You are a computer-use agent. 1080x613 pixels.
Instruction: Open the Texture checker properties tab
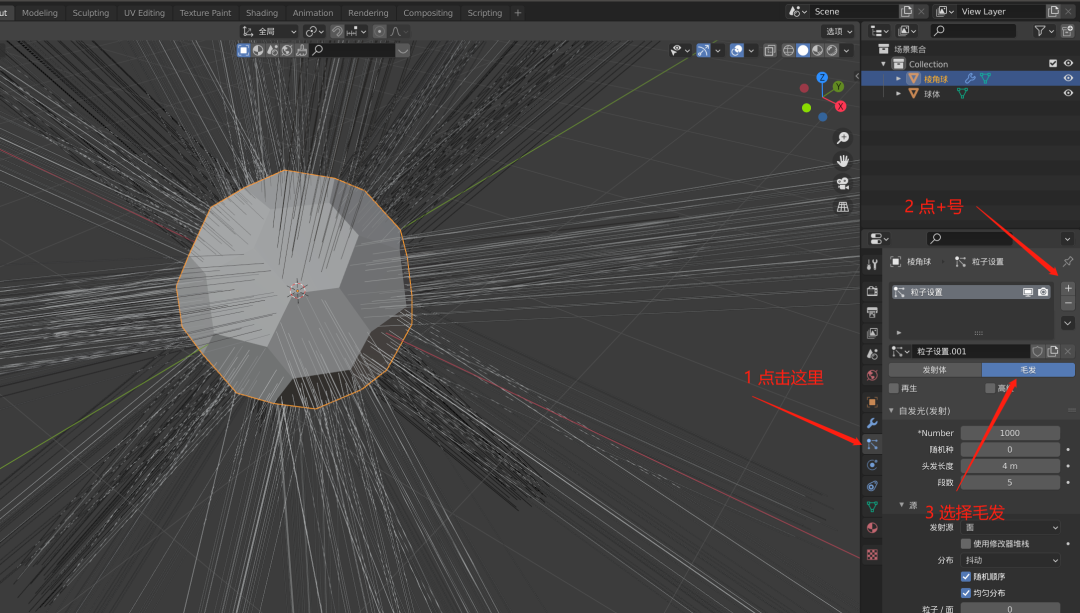(872, 554)
